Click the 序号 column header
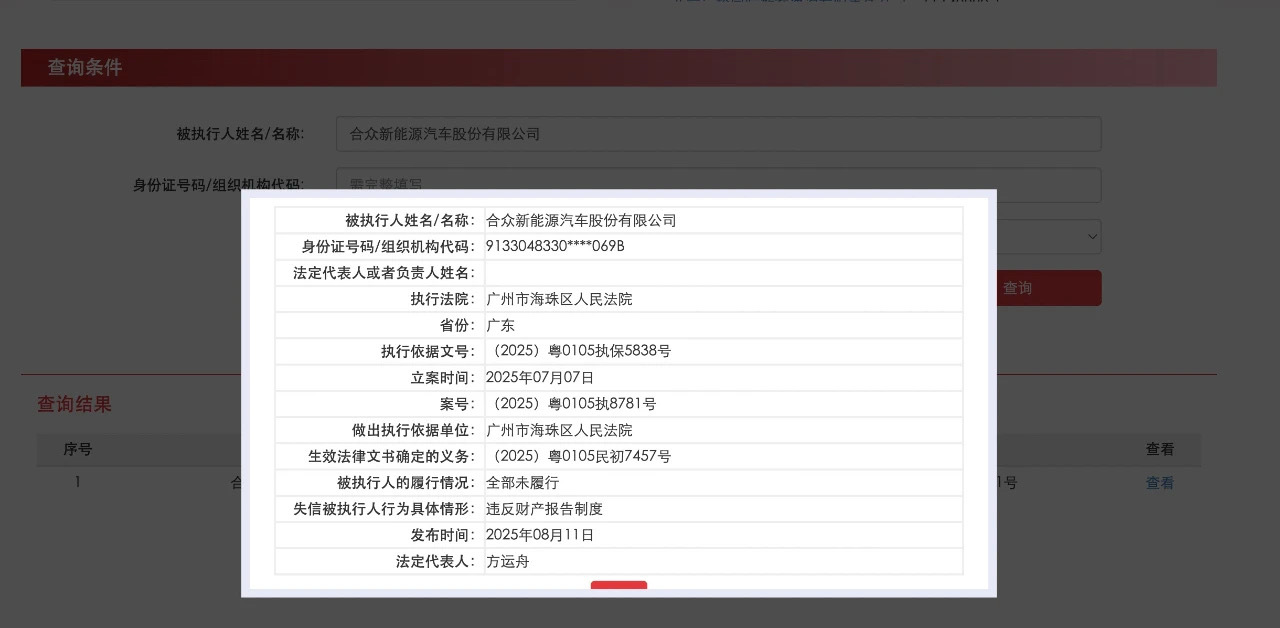Viewport: 1280px width, 628px height. [x=78, y=450]
